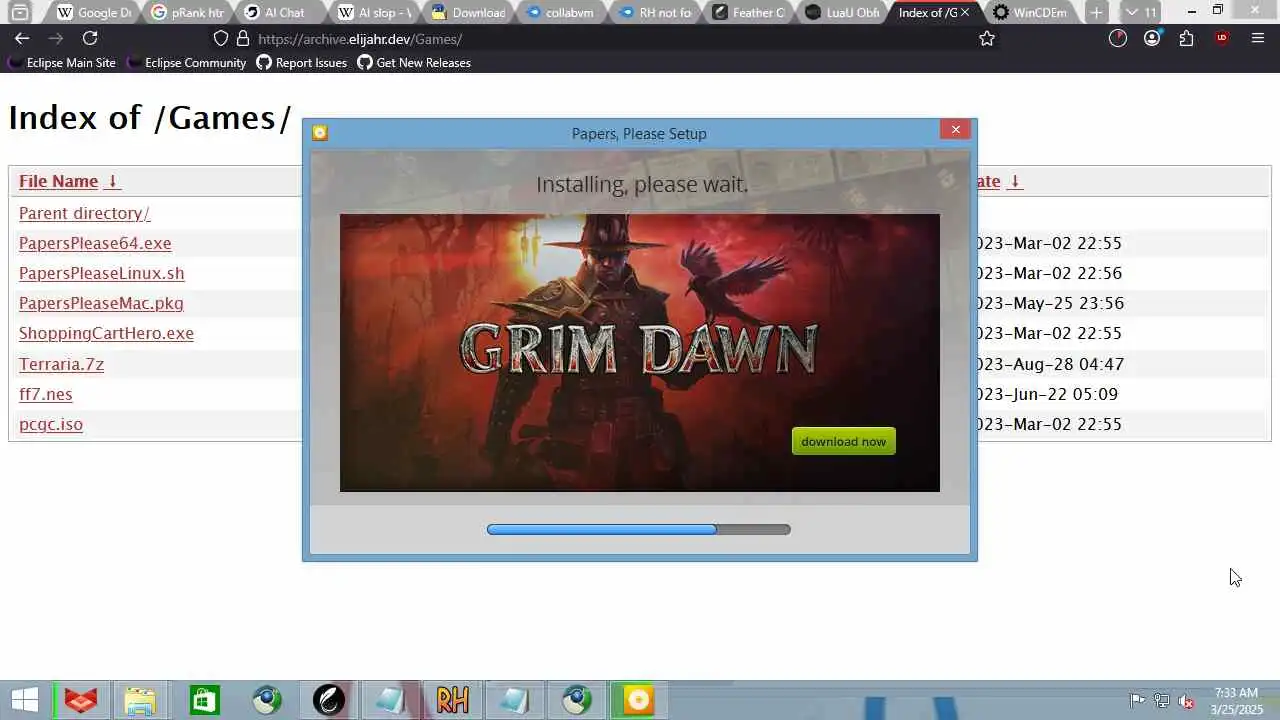Image resolution: width=1280 pixels, height=720 pixels.
Task: Reload the page with the refresh icon
Action: (x=90, y=38)
